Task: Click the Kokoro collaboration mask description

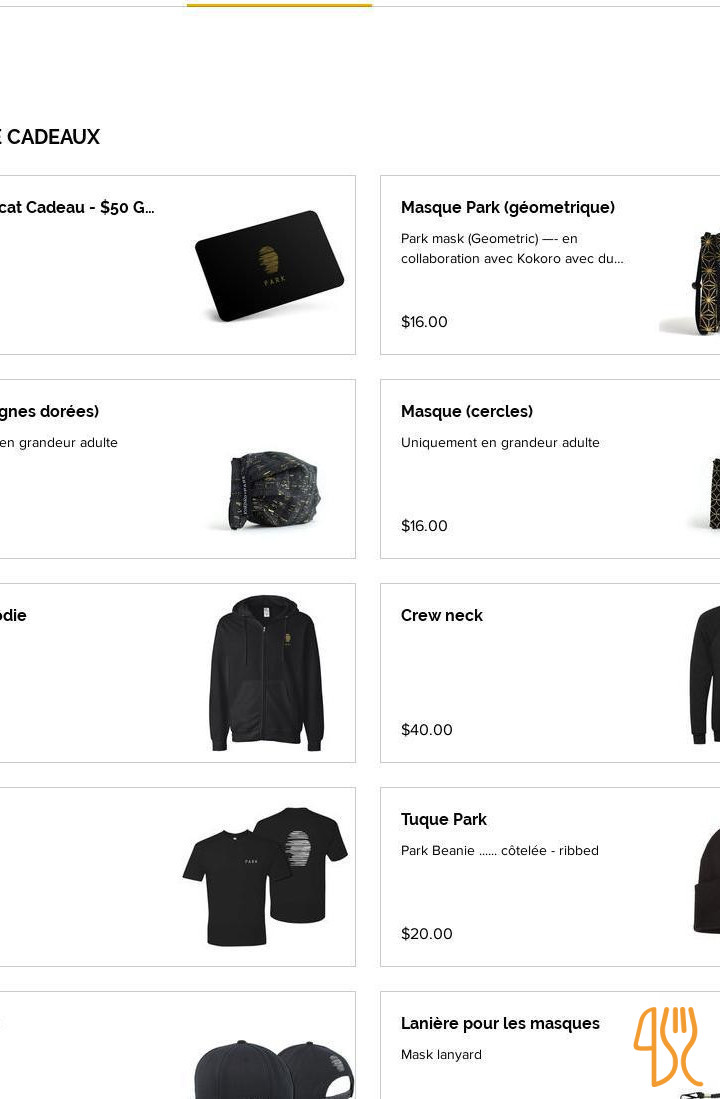Action: [x=511, y=249]
